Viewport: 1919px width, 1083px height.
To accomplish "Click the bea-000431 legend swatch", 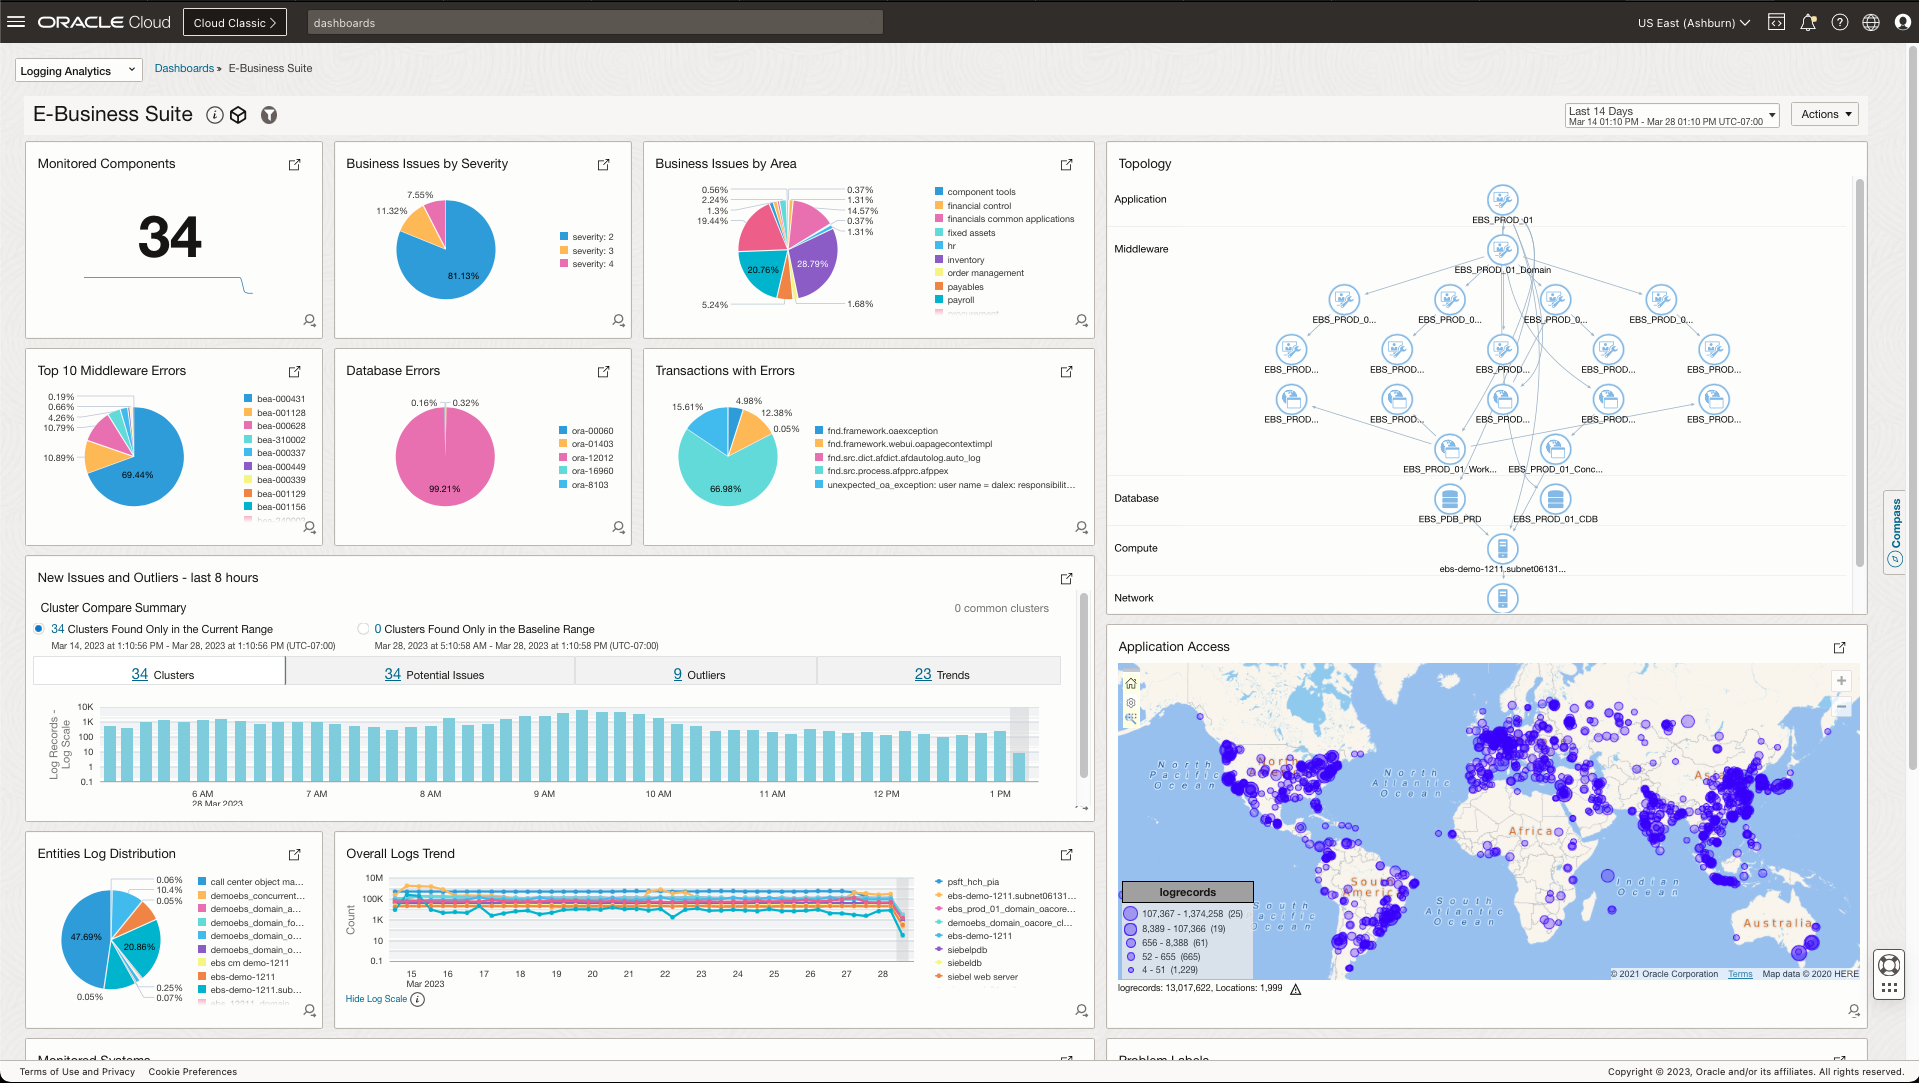I will (x=248, y=399).
